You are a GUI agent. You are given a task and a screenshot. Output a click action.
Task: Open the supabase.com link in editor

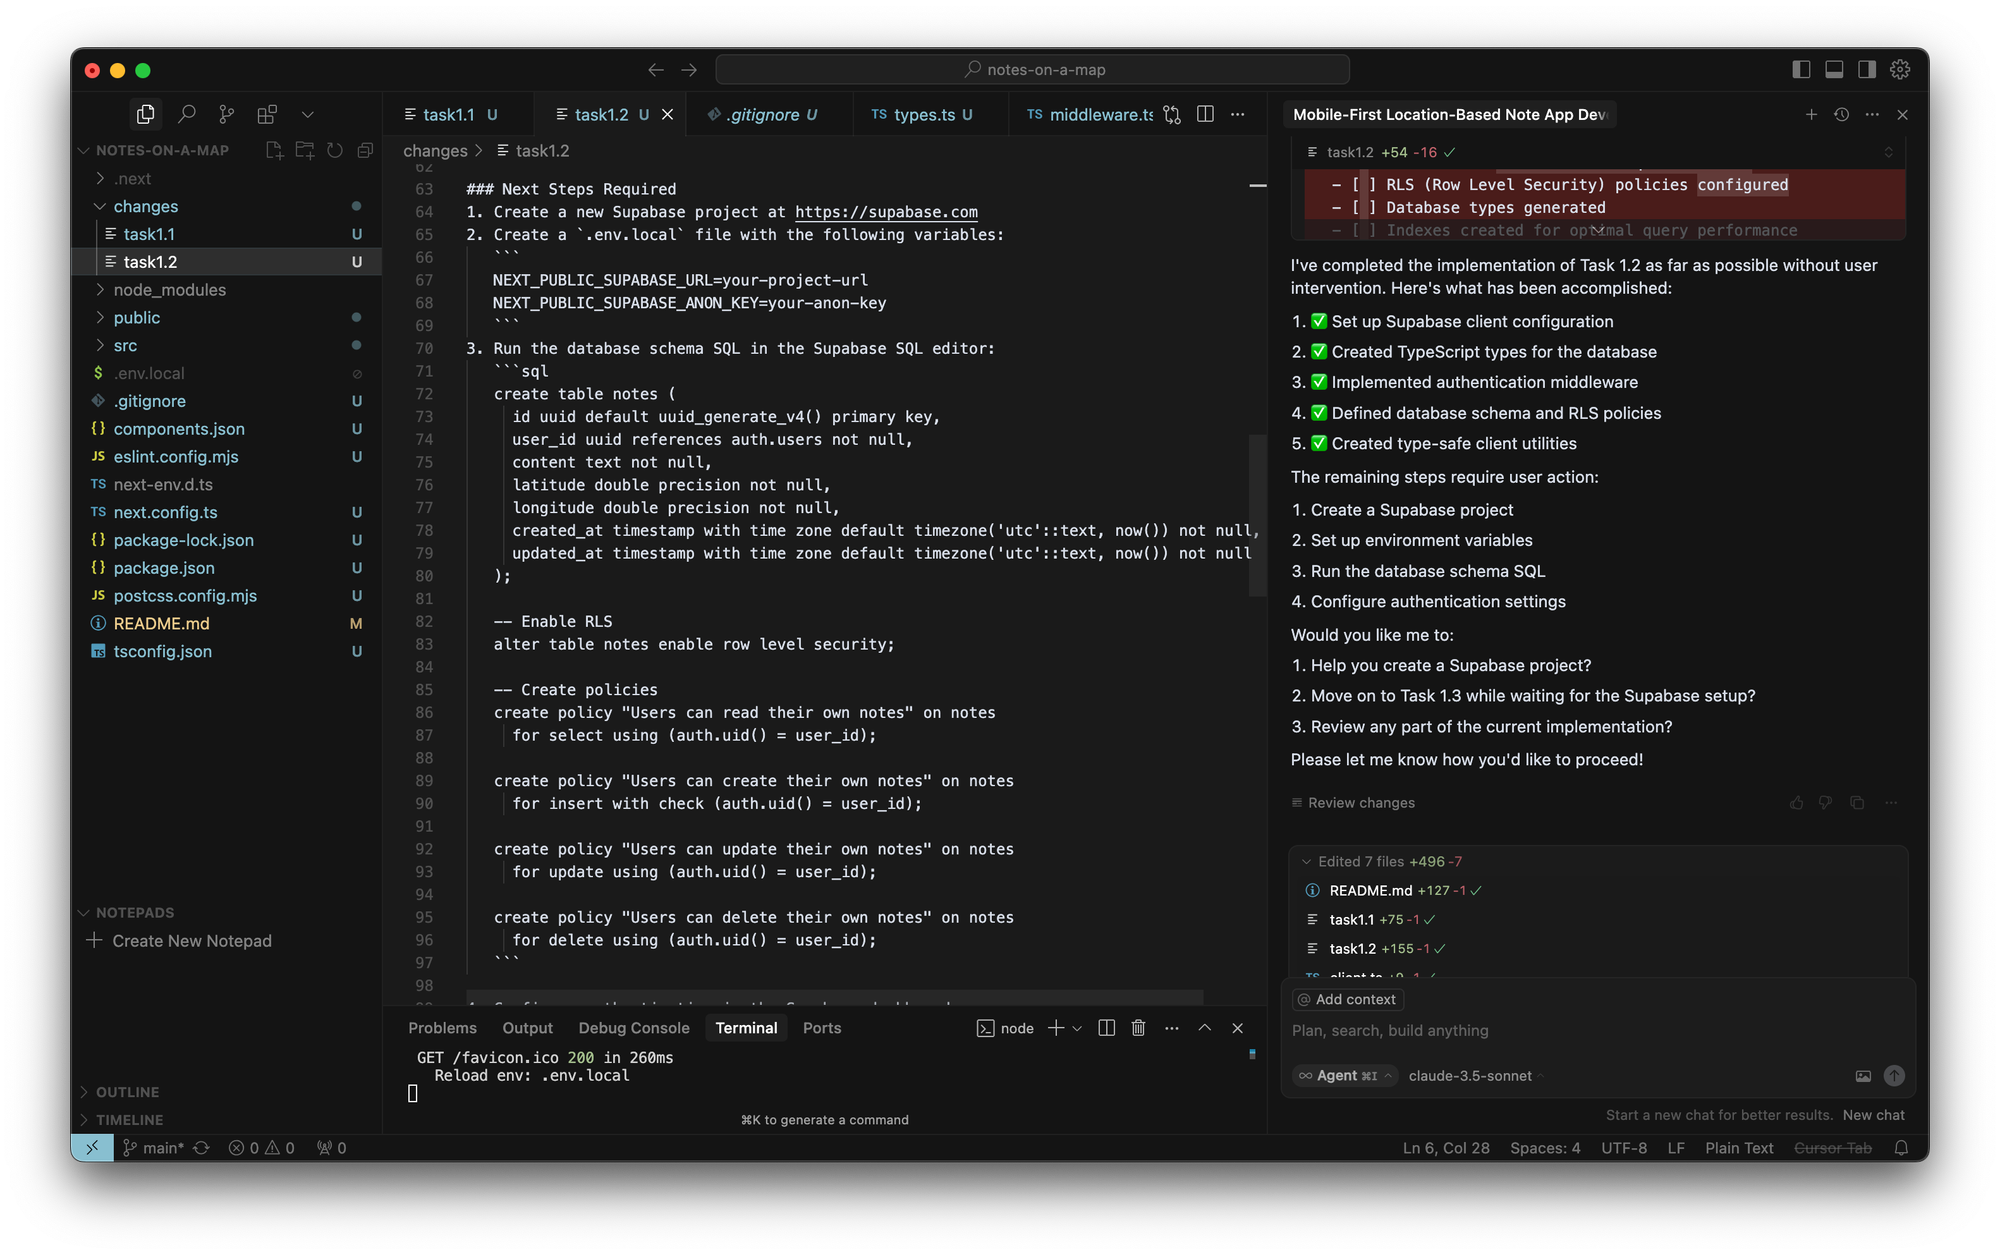point(886,212)
